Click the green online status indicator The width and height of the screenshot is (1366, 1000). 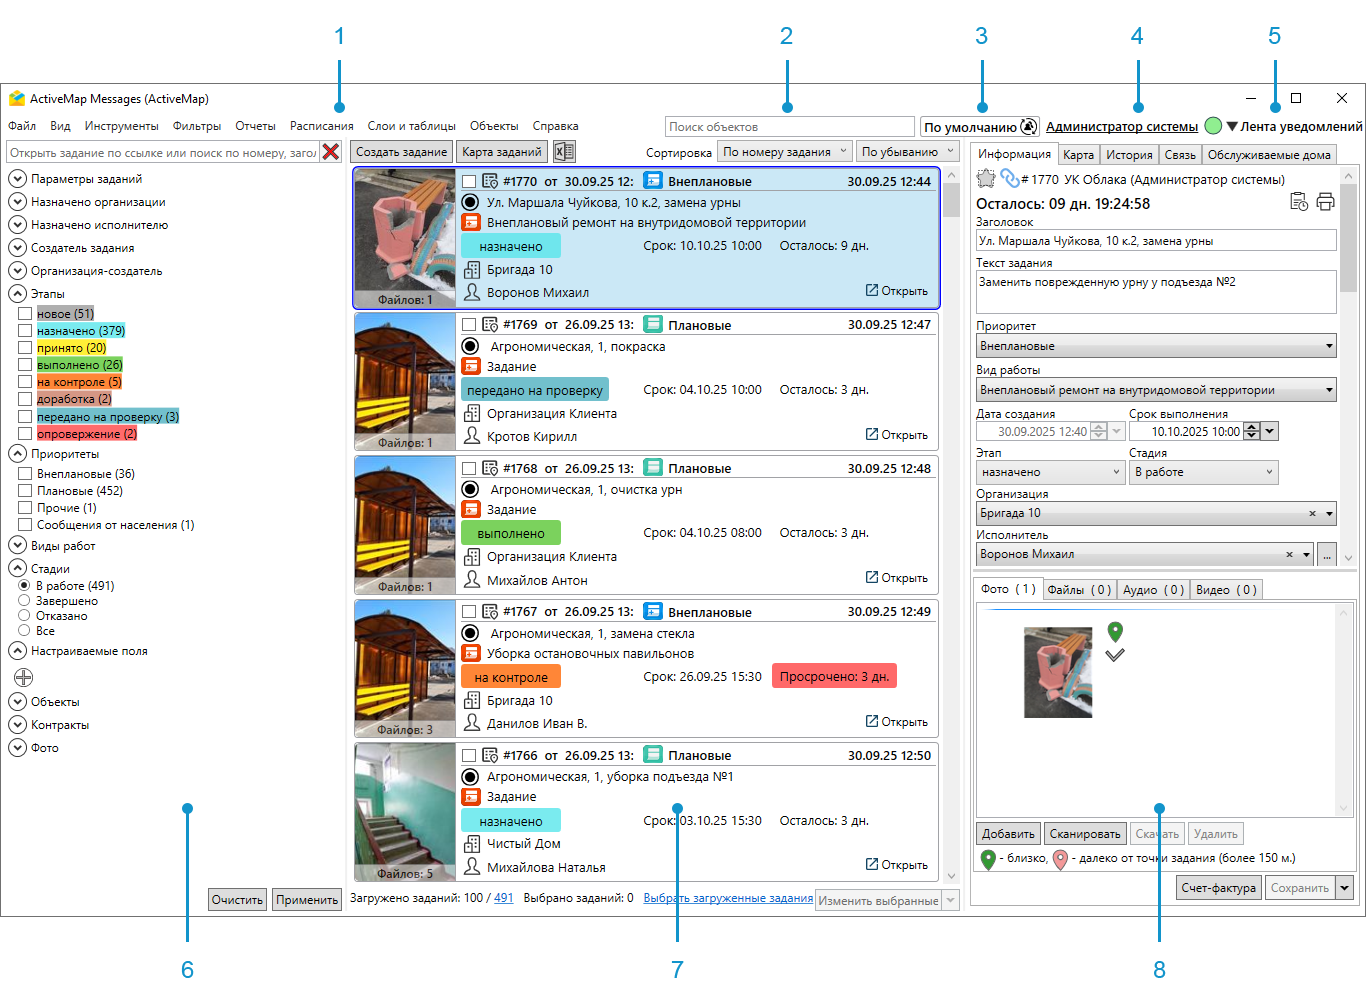click(x=1213, y=126)
